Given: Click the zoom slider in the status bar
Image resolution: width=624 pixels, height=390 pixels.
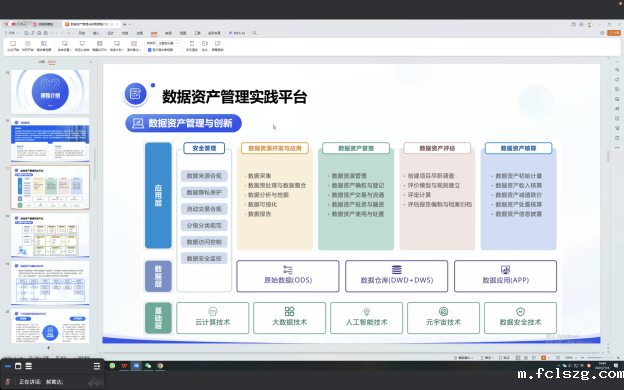Looking at the screenshot, I should 596,358.
